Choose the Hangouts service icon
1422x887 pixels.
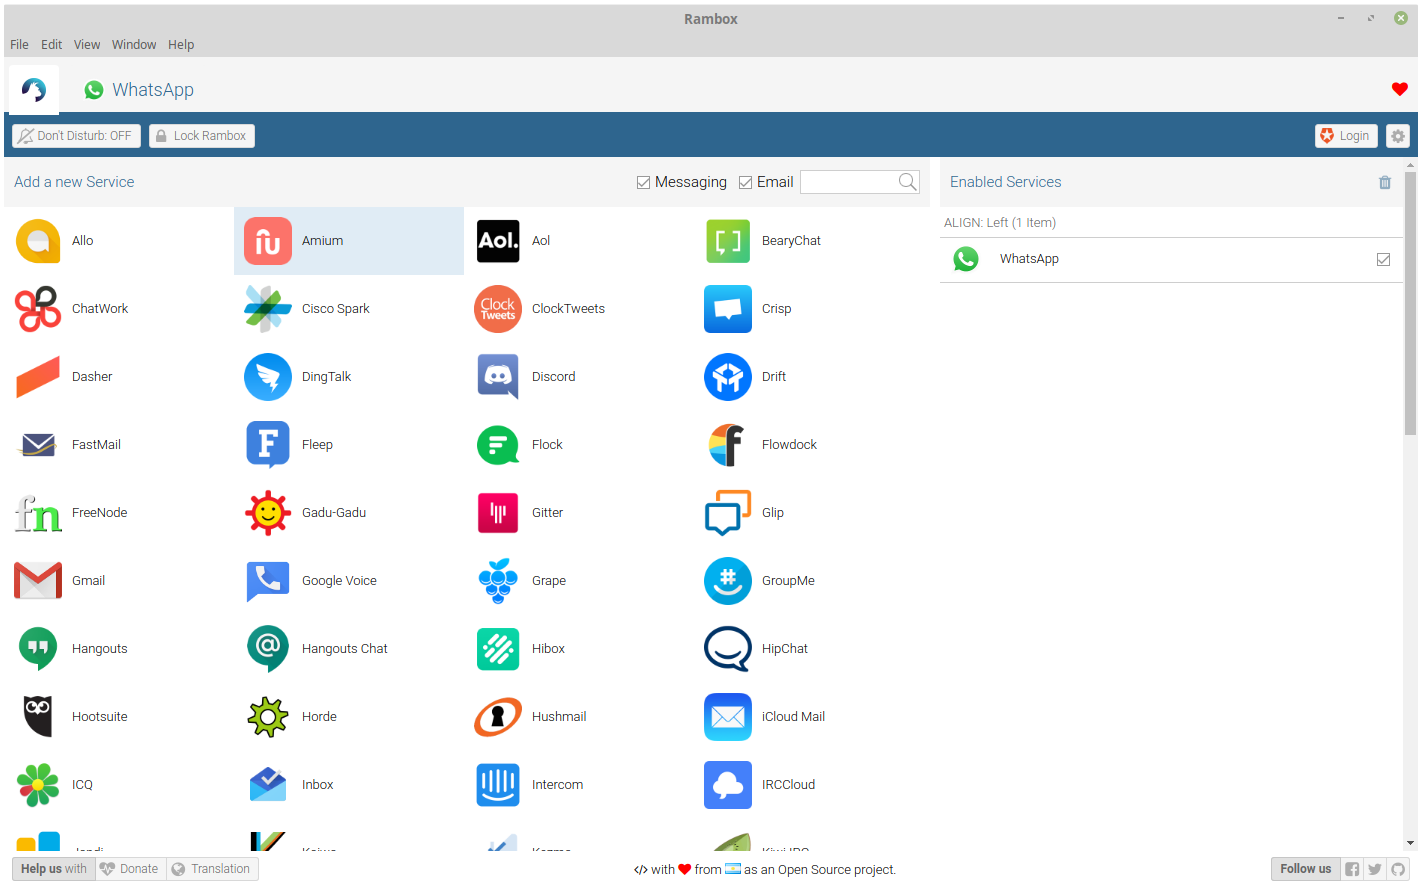point(38,649)
